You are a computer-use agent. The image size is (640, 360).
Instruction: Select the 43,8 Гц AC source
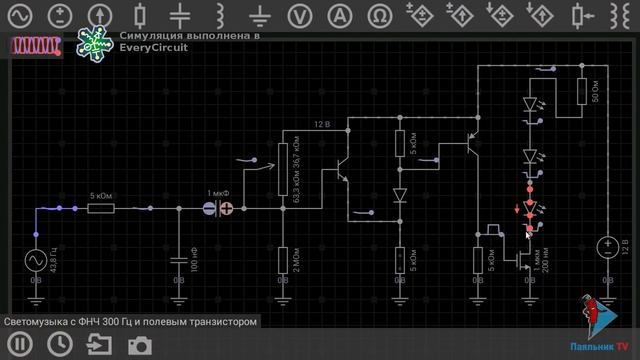pos(36,260)
